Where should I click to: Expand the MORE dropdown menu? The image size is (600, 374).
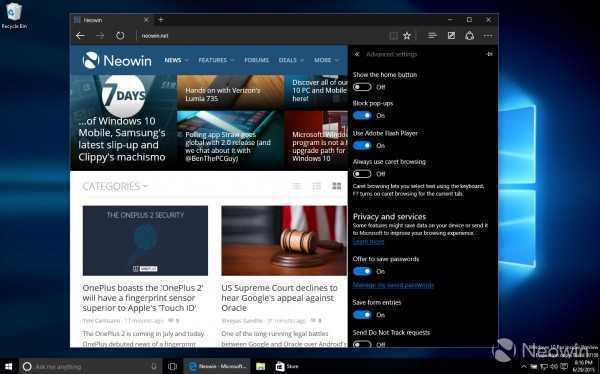[x=326, y=60]
